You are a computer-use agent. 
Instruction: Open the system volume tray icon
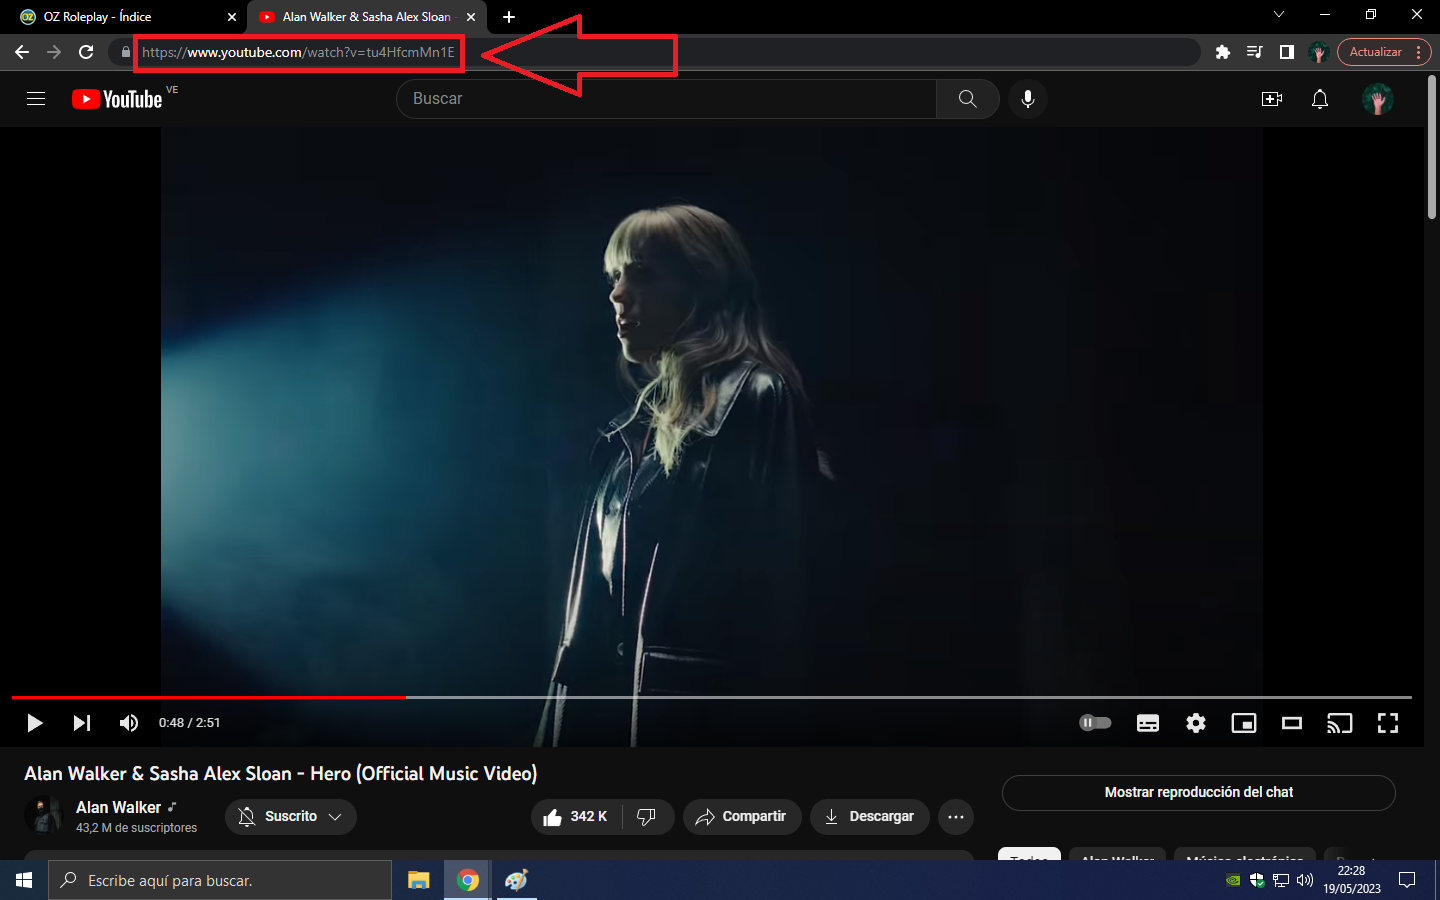1305,880
